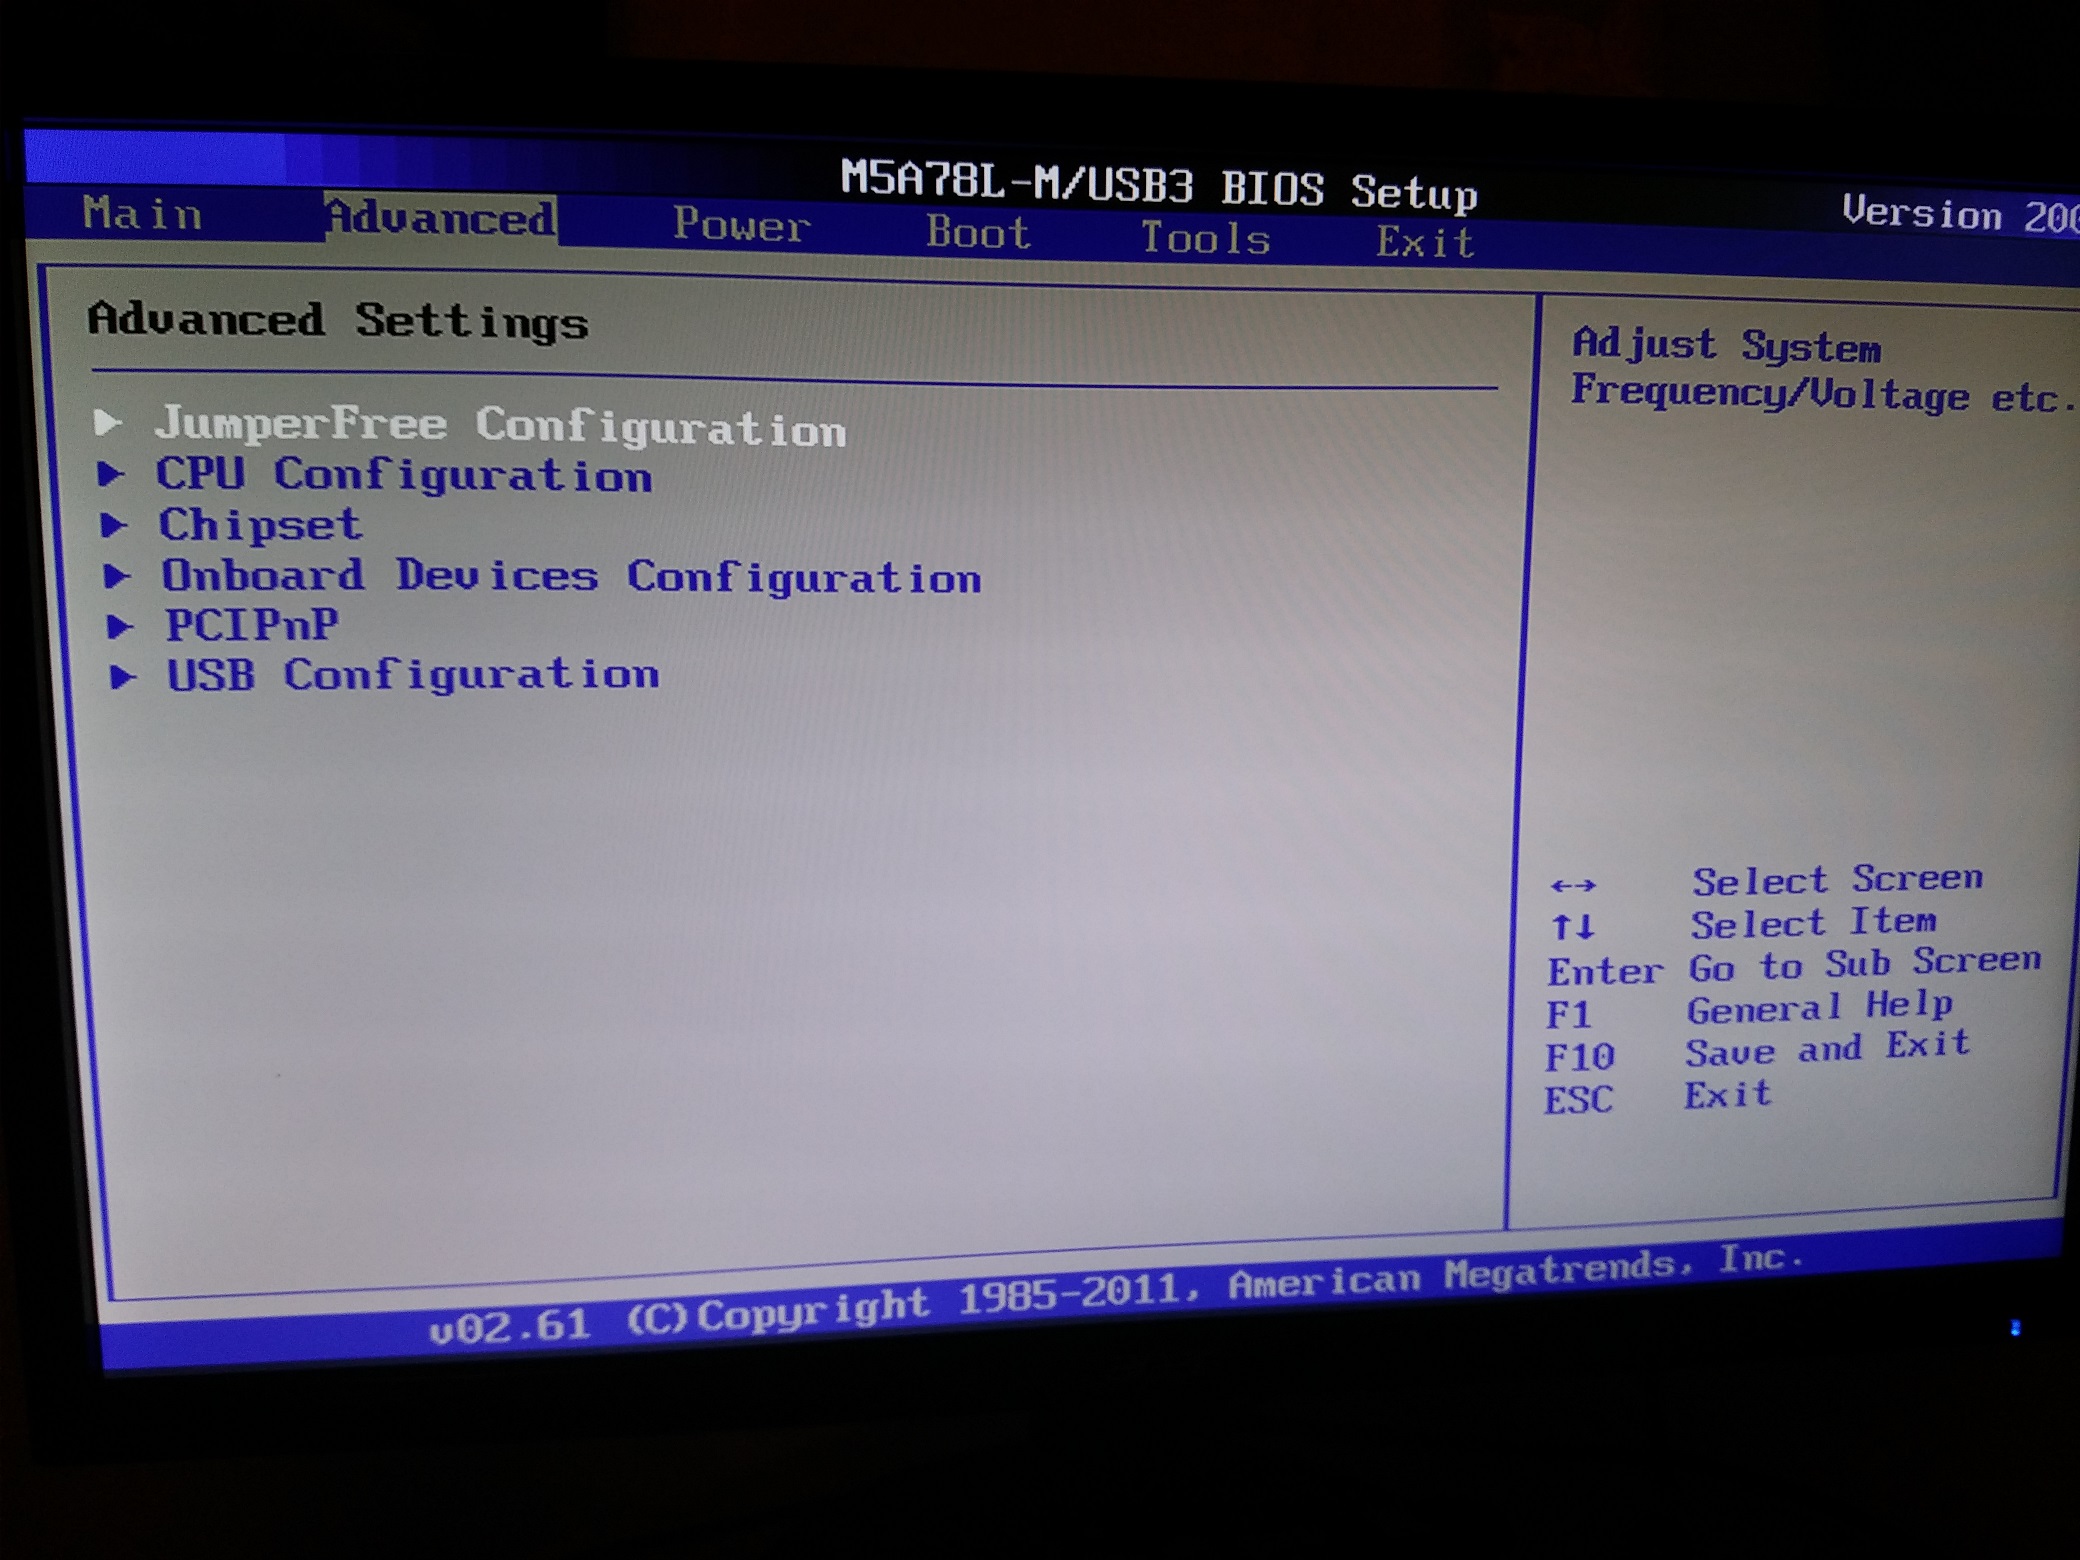Open the Exit tab
Viewport: 2080px width, 1560px height.
tap(1426, 243)
